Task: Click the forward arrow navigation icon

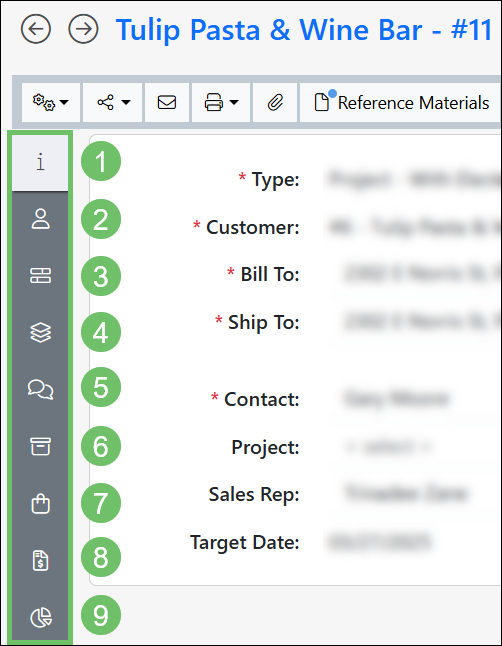Action: point(83,29)
